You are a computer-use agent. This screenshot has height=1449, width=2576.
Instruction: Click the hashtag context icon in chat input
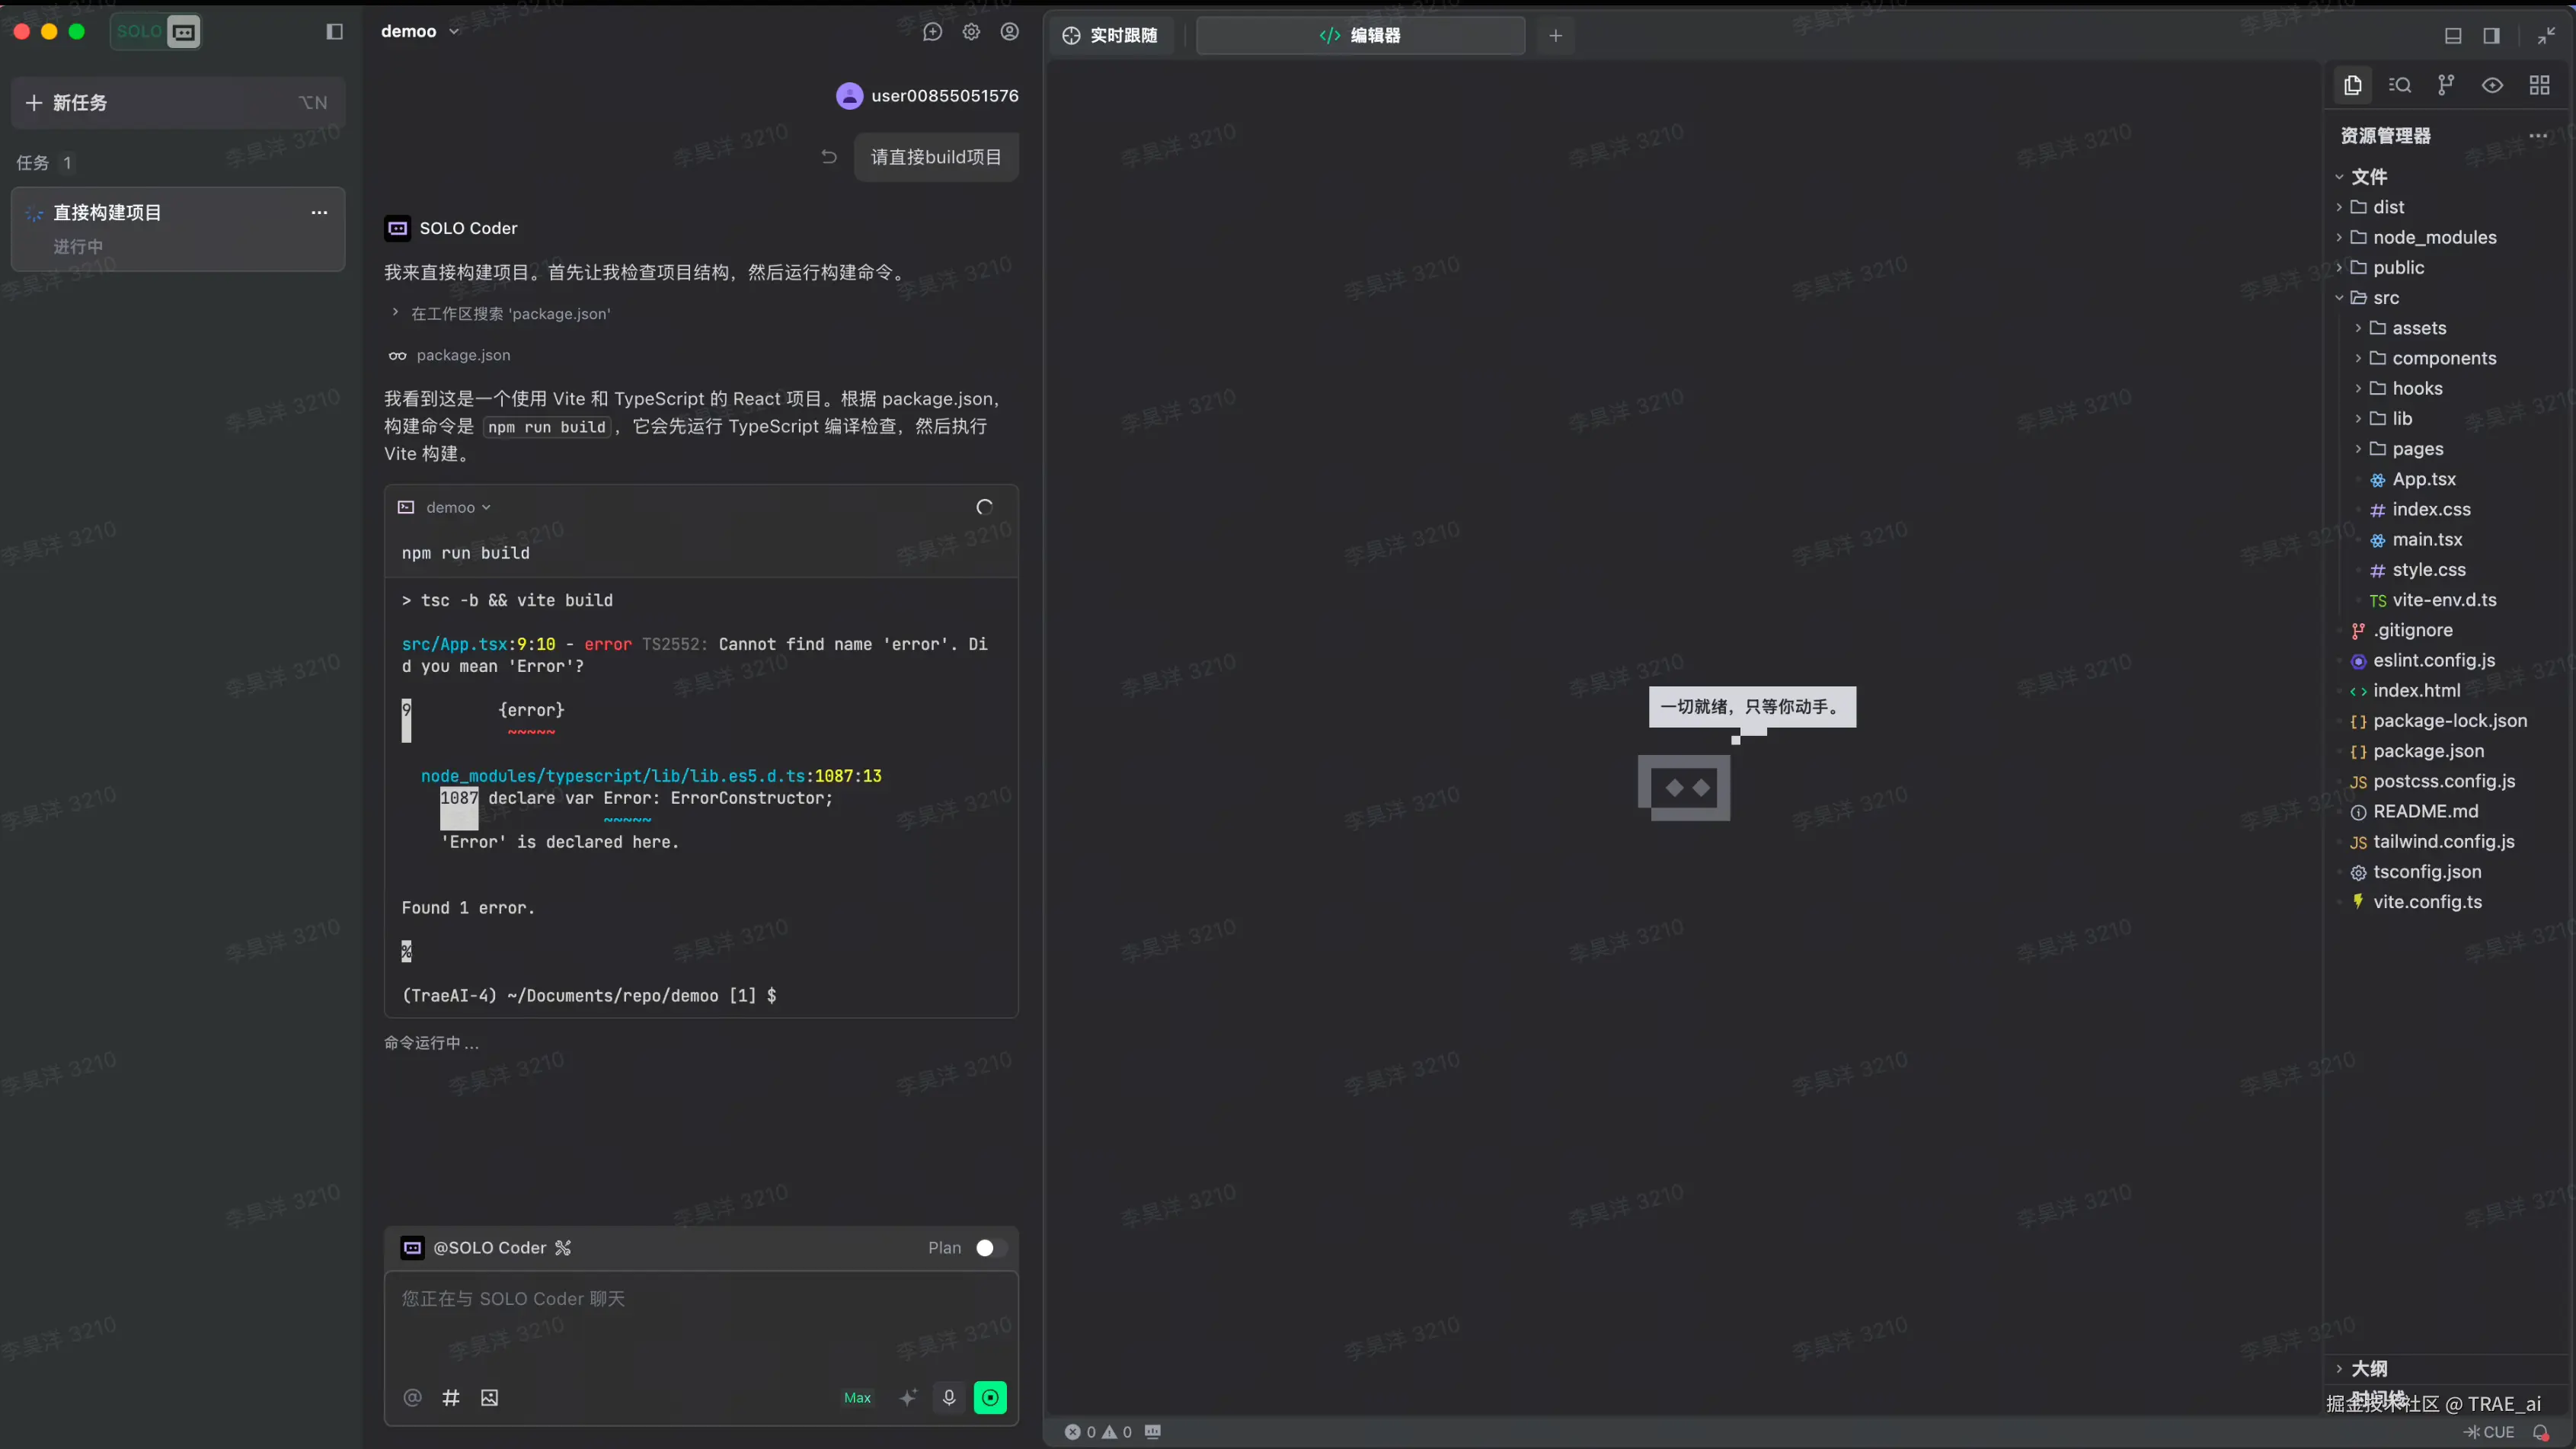click(451, 1397)
